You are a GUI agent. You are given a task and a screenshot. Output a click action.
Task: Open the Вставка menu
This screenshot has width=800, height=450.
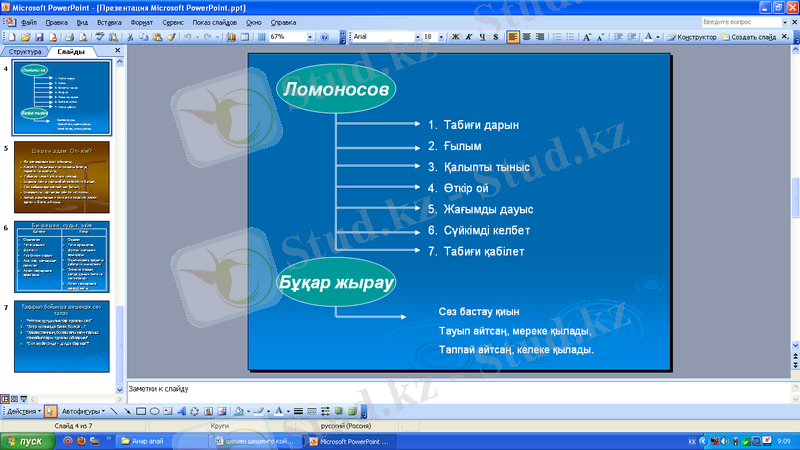coord(111,20)
